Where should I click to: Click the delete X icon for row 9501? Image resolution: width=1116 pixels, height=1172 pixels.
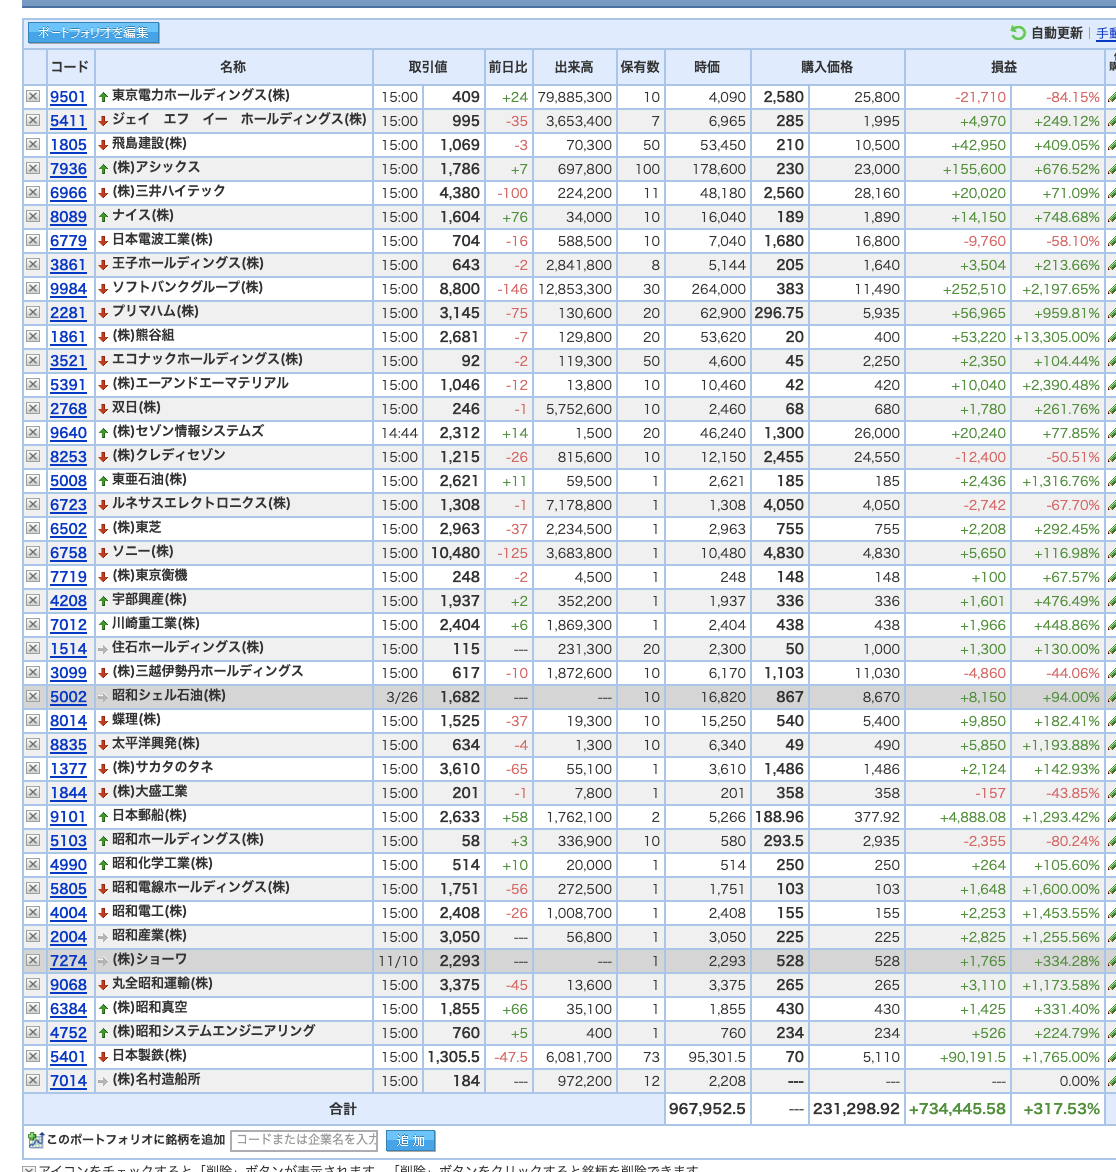coord(33,96)
